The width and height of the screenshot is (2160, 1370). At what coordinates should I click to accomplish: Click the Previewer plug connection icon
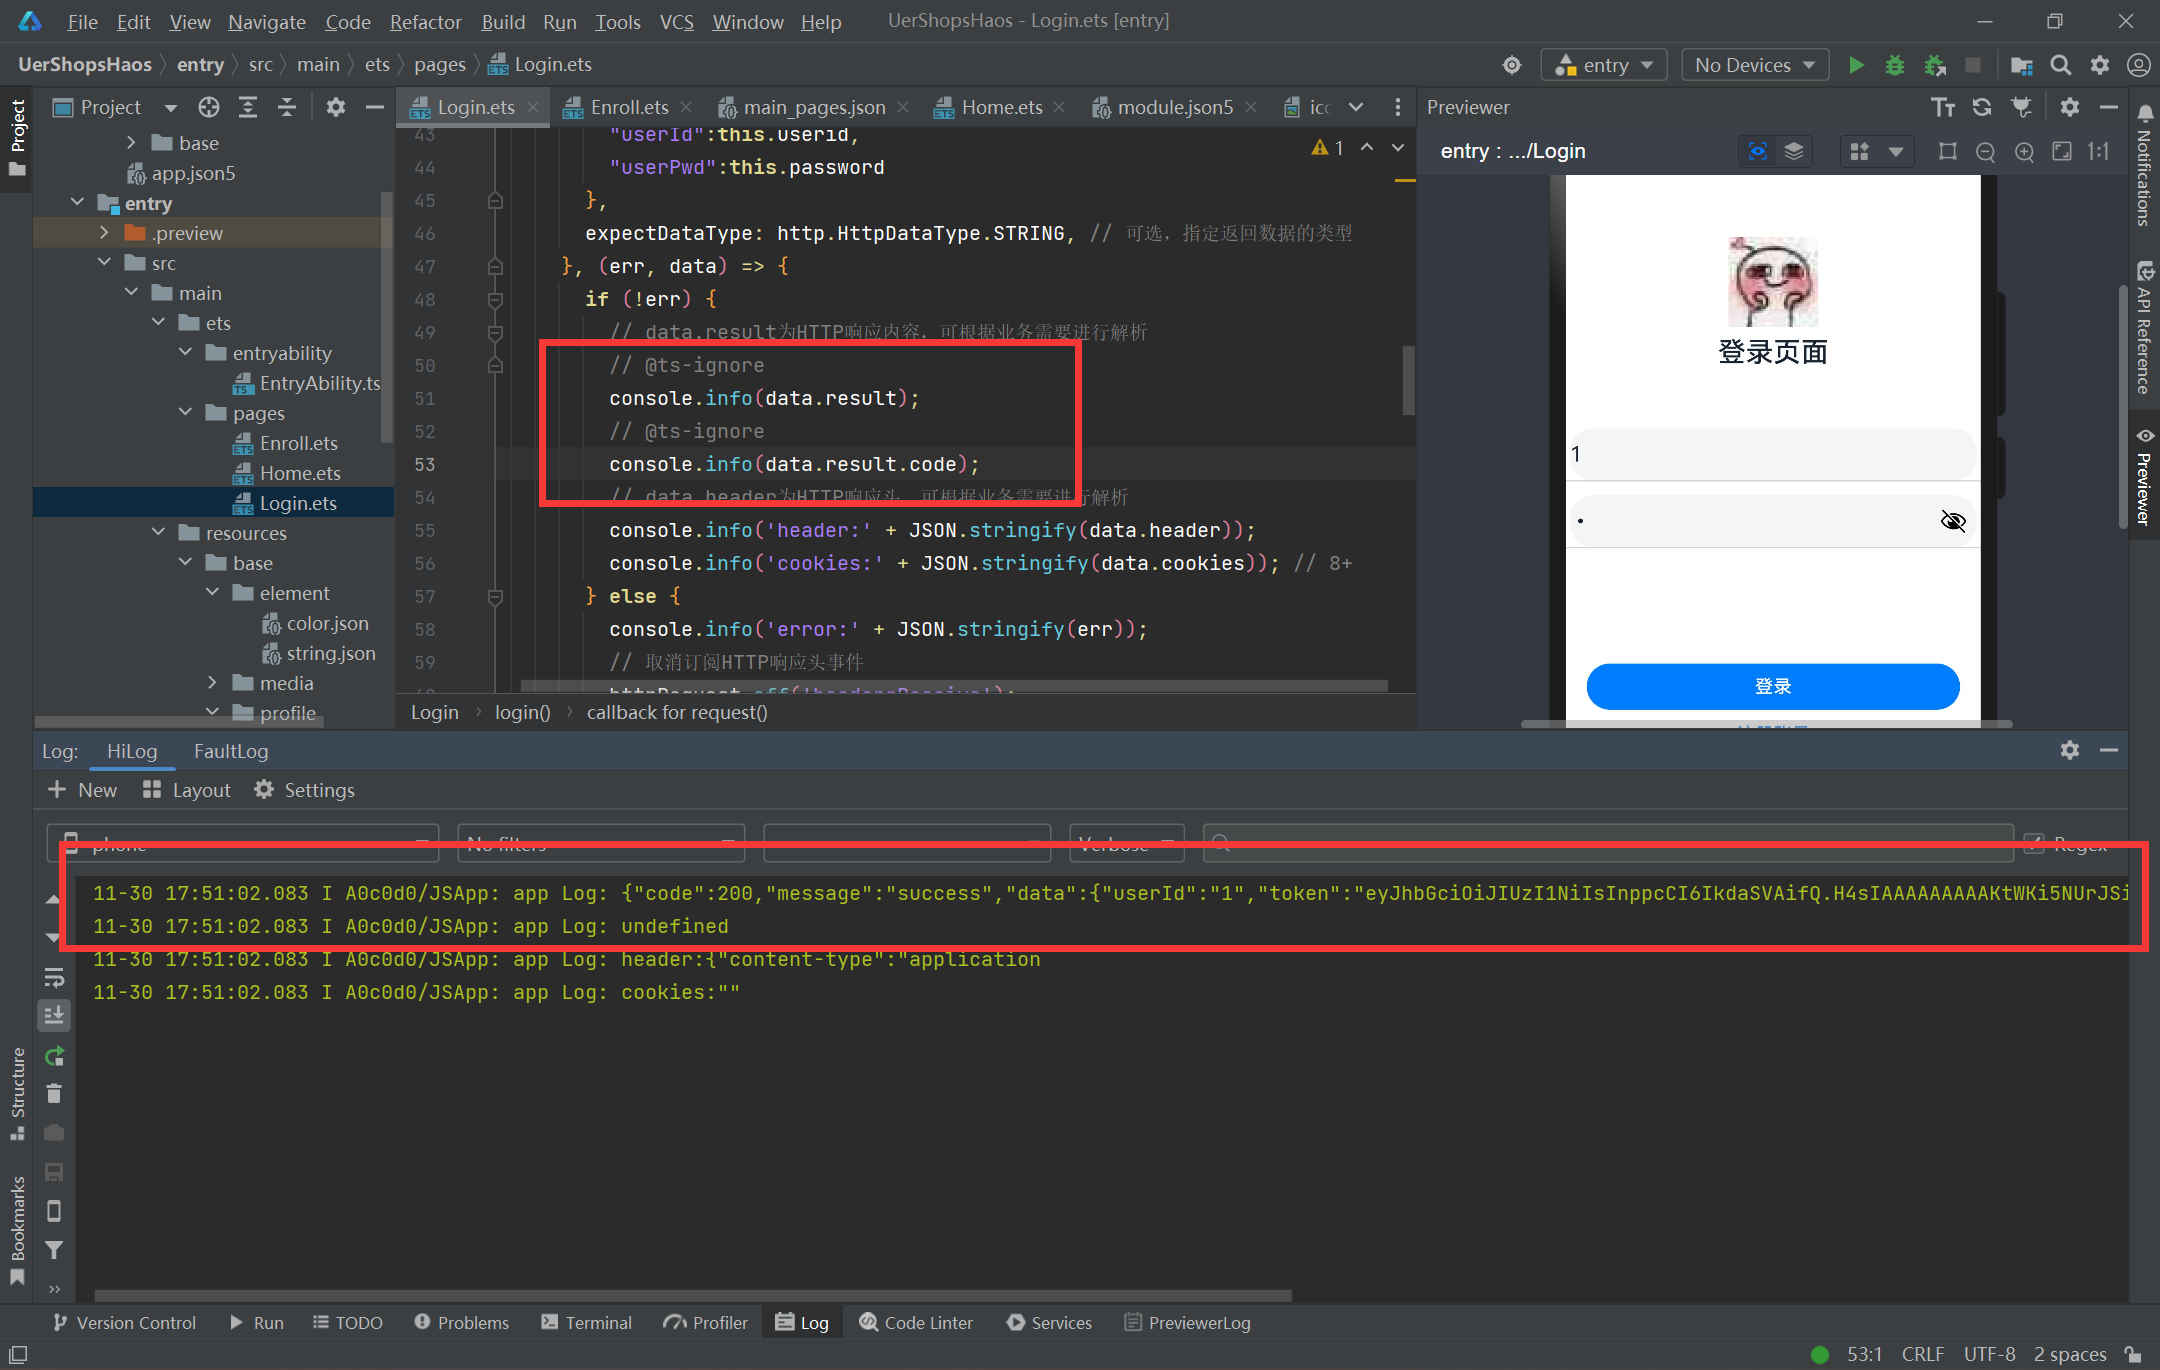(x=2021, y=107)
